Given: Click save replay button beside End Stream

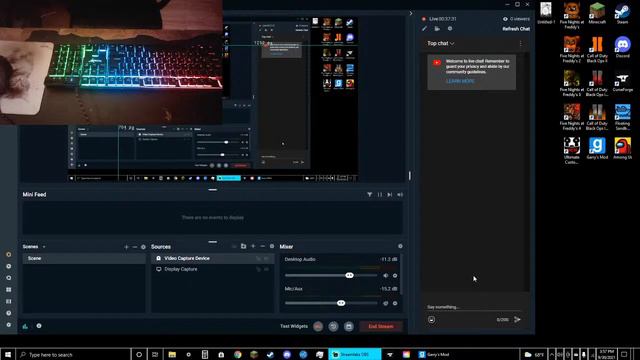Looking at the screenshot, I should coord(349,327).
